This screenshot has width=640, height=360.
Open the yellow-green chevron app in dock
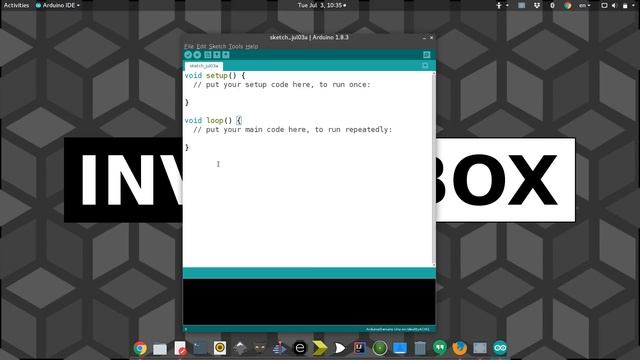pyautogui.click(x=320, y=348)
